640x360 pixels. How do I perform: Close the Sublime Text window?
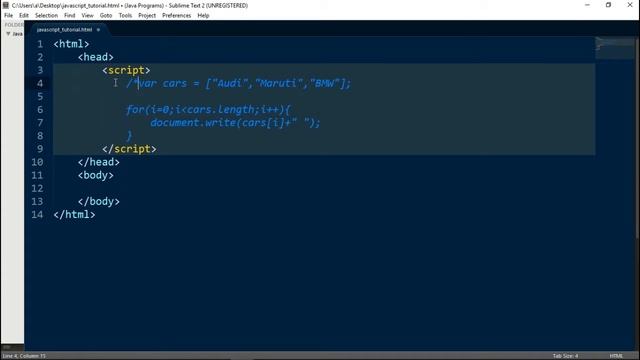(x=630, y=5)
